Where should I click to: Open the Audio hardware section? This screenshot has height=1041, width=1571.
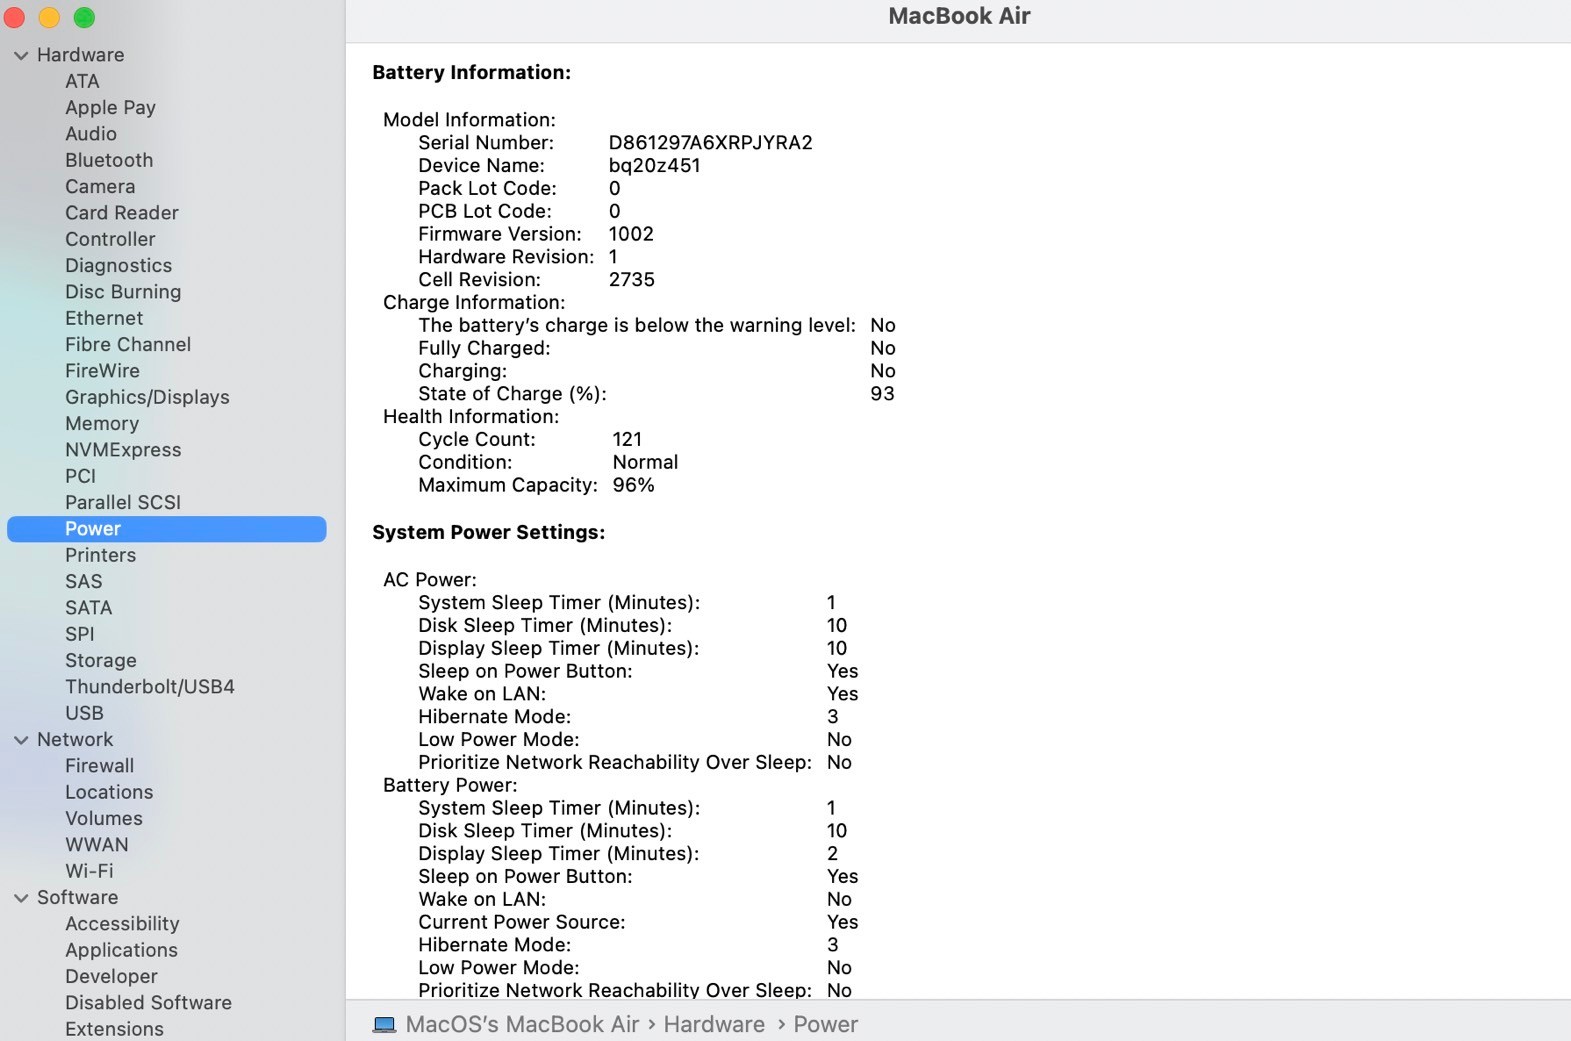[91, 134]
